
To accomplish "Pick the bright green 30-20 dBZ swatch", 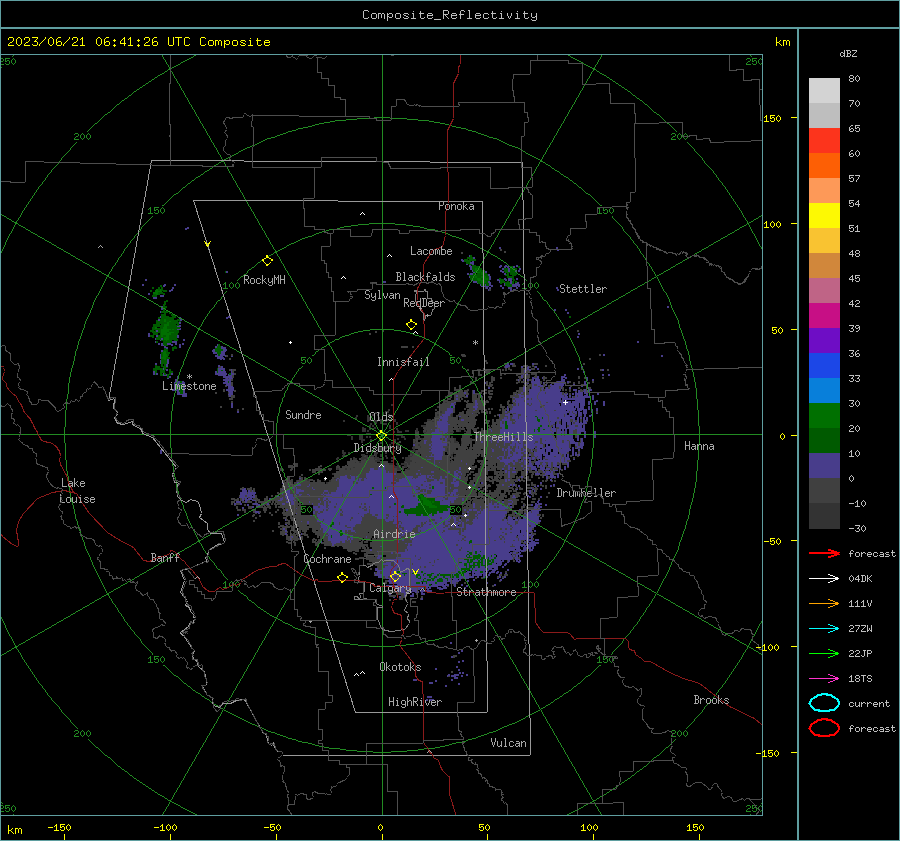I will point(824,416).
